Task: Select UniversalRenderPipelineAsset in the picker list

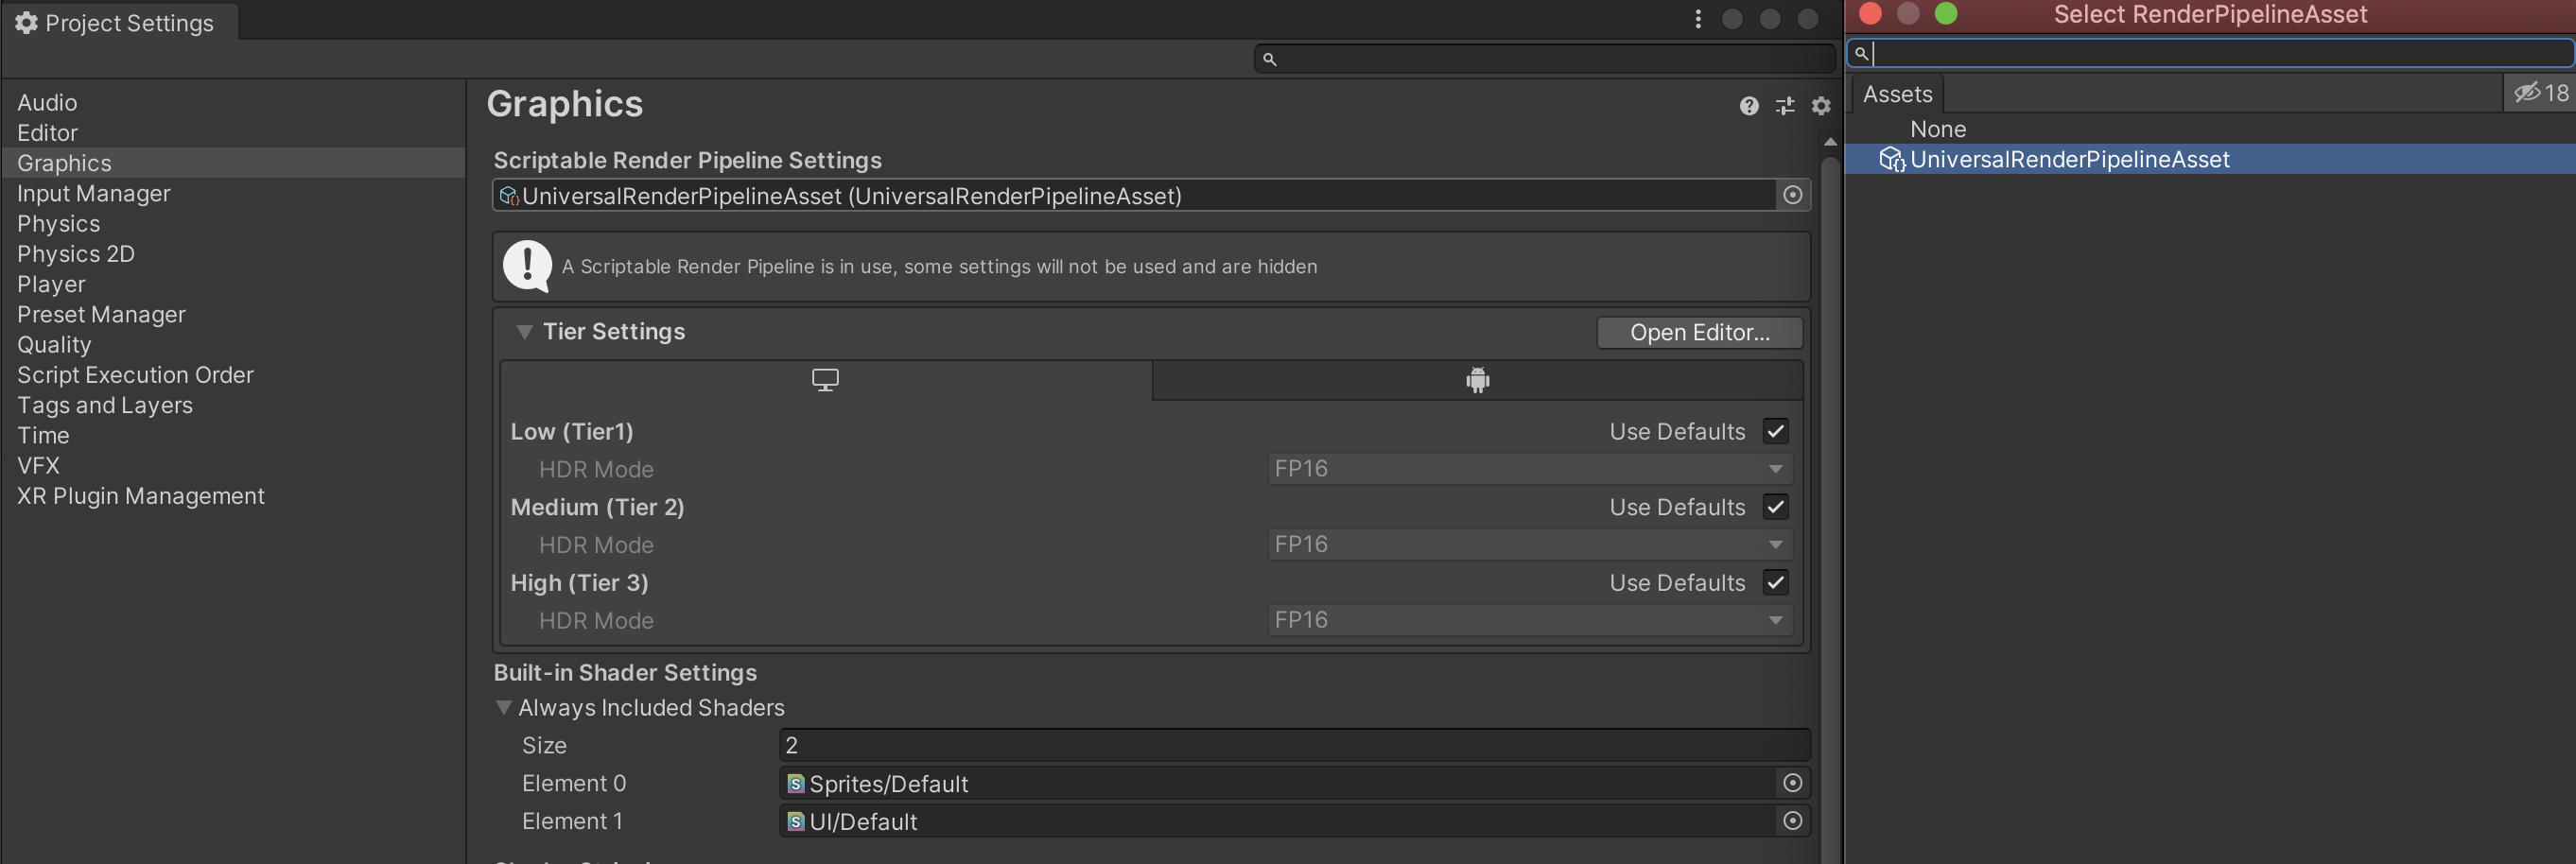Action: (2210, 159)
